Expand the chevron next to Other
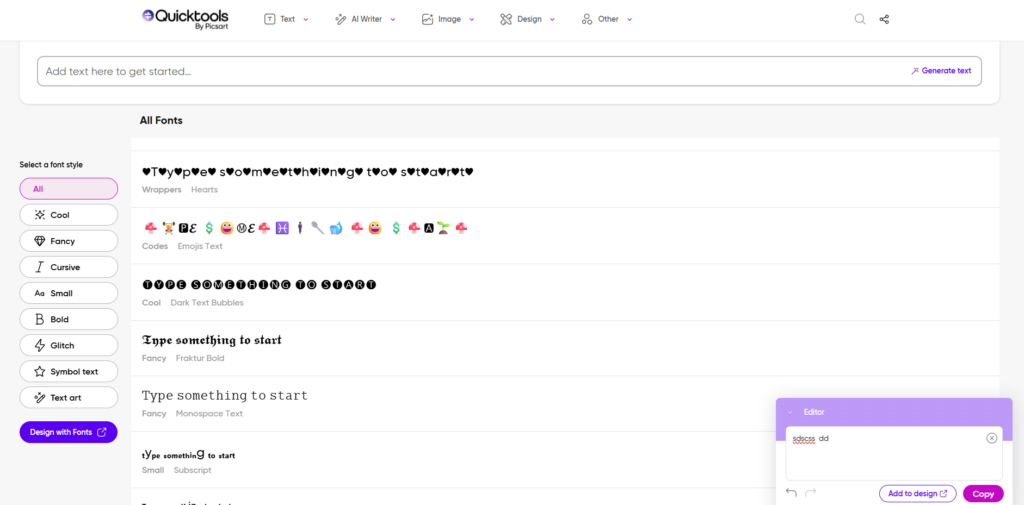 click(629, 20)
